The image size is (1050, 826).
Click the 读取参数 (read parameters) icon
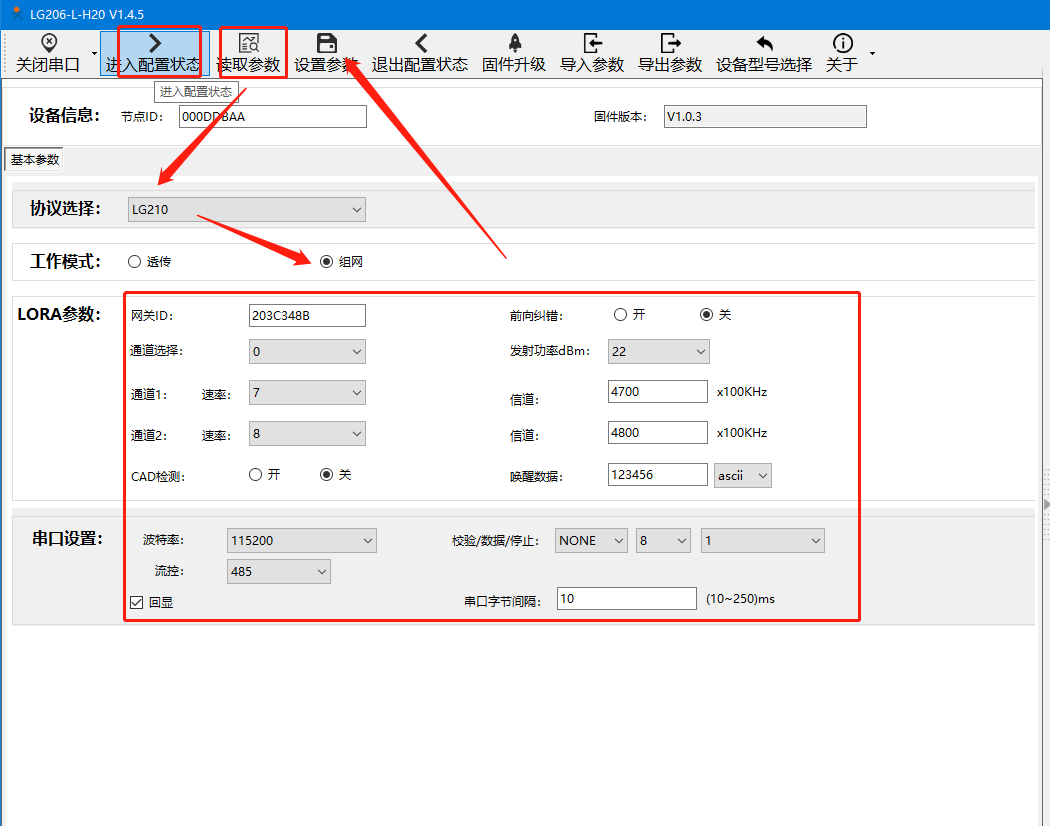[x=250, y=43]
